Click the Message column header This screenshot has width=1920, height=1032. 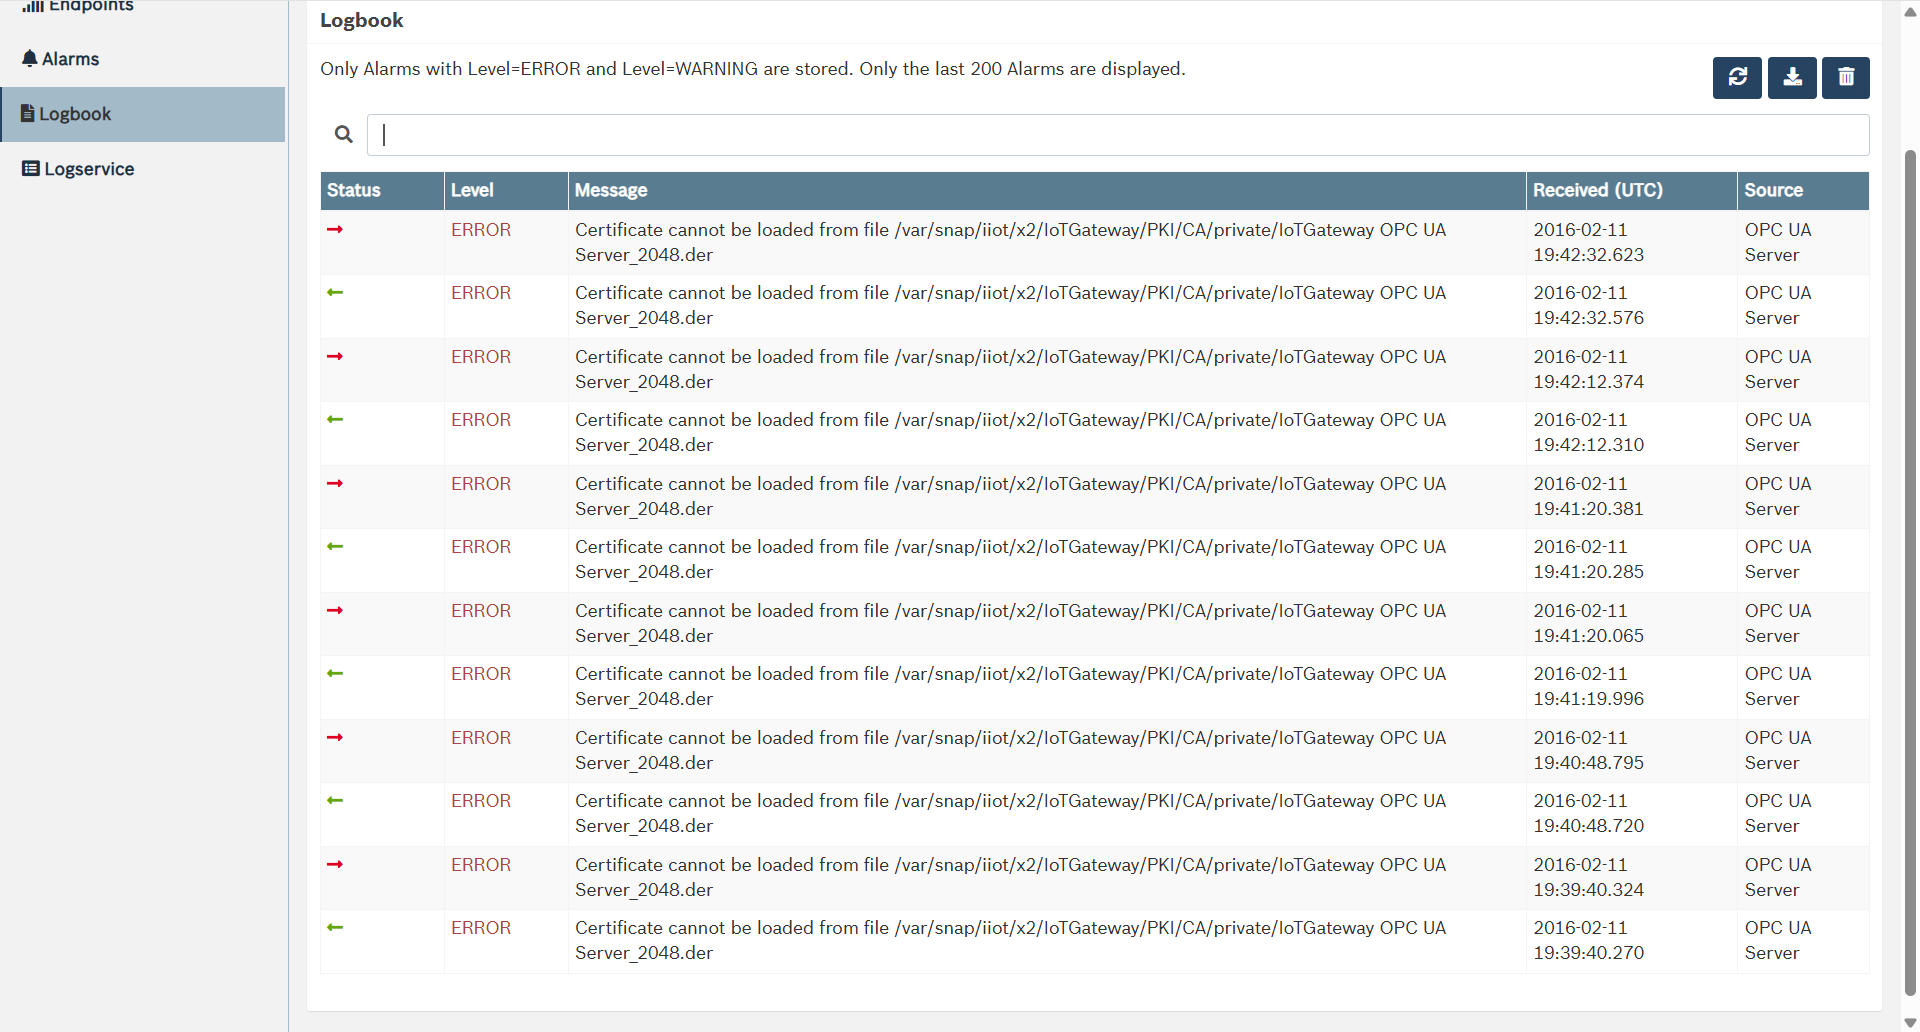(611, 190)
